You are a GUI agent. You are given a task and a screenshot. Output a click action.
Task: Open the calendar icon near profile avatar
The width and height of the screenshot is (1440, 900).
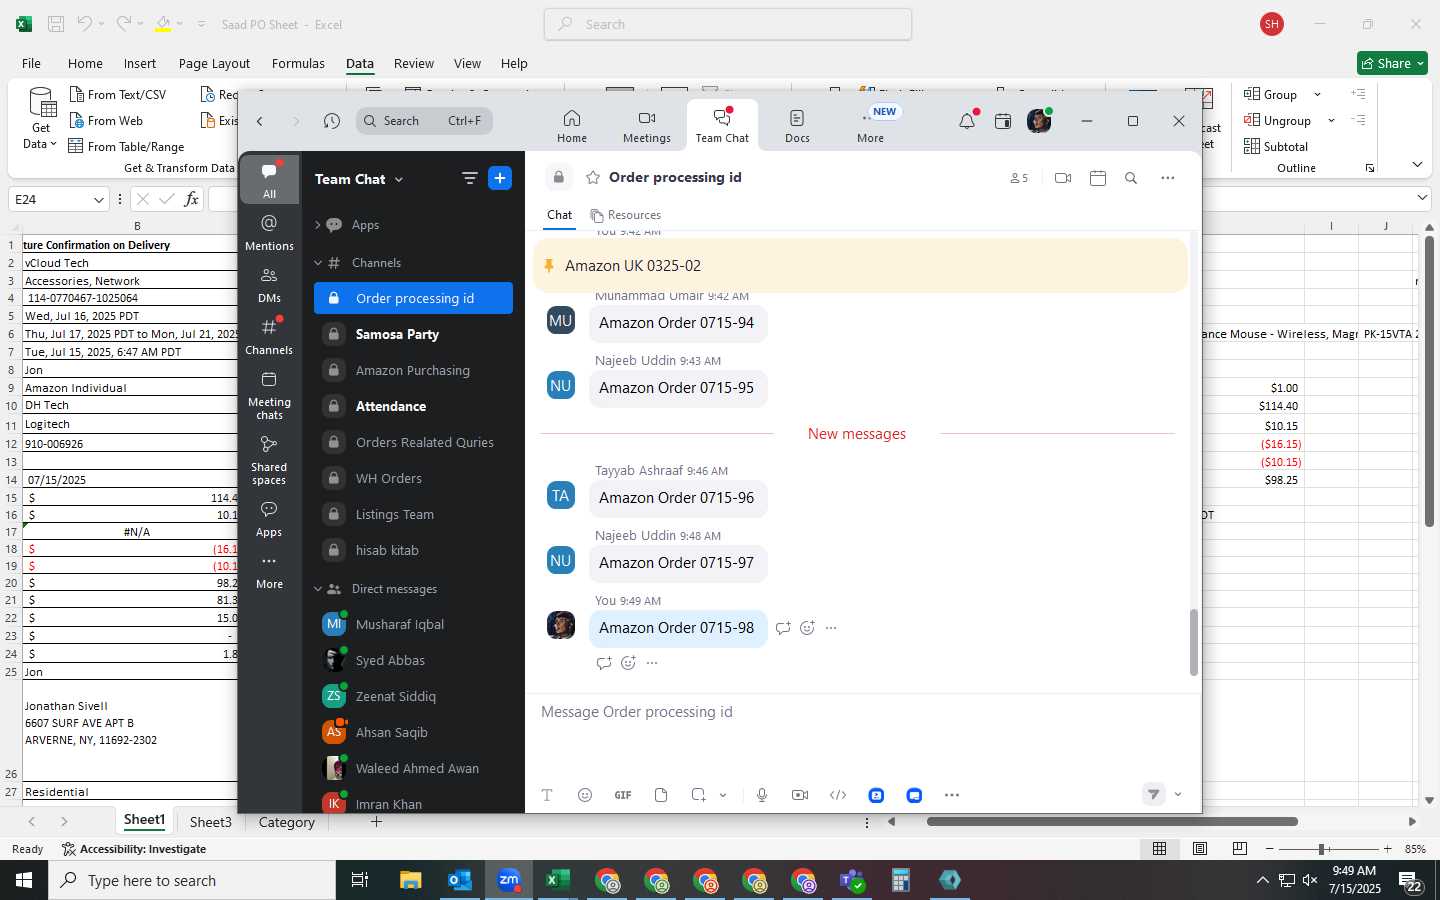(x=1003, y=121)
